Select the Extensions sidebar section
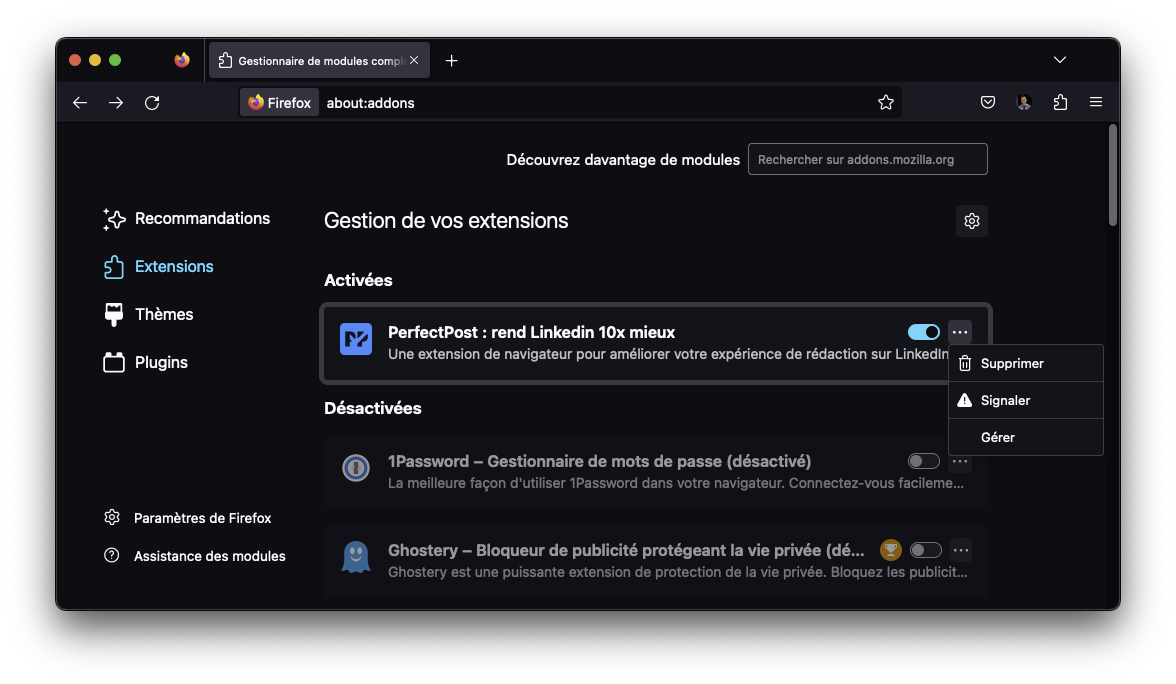The image size is (1176, 684). pyautogui.click(x=158, y=267)
